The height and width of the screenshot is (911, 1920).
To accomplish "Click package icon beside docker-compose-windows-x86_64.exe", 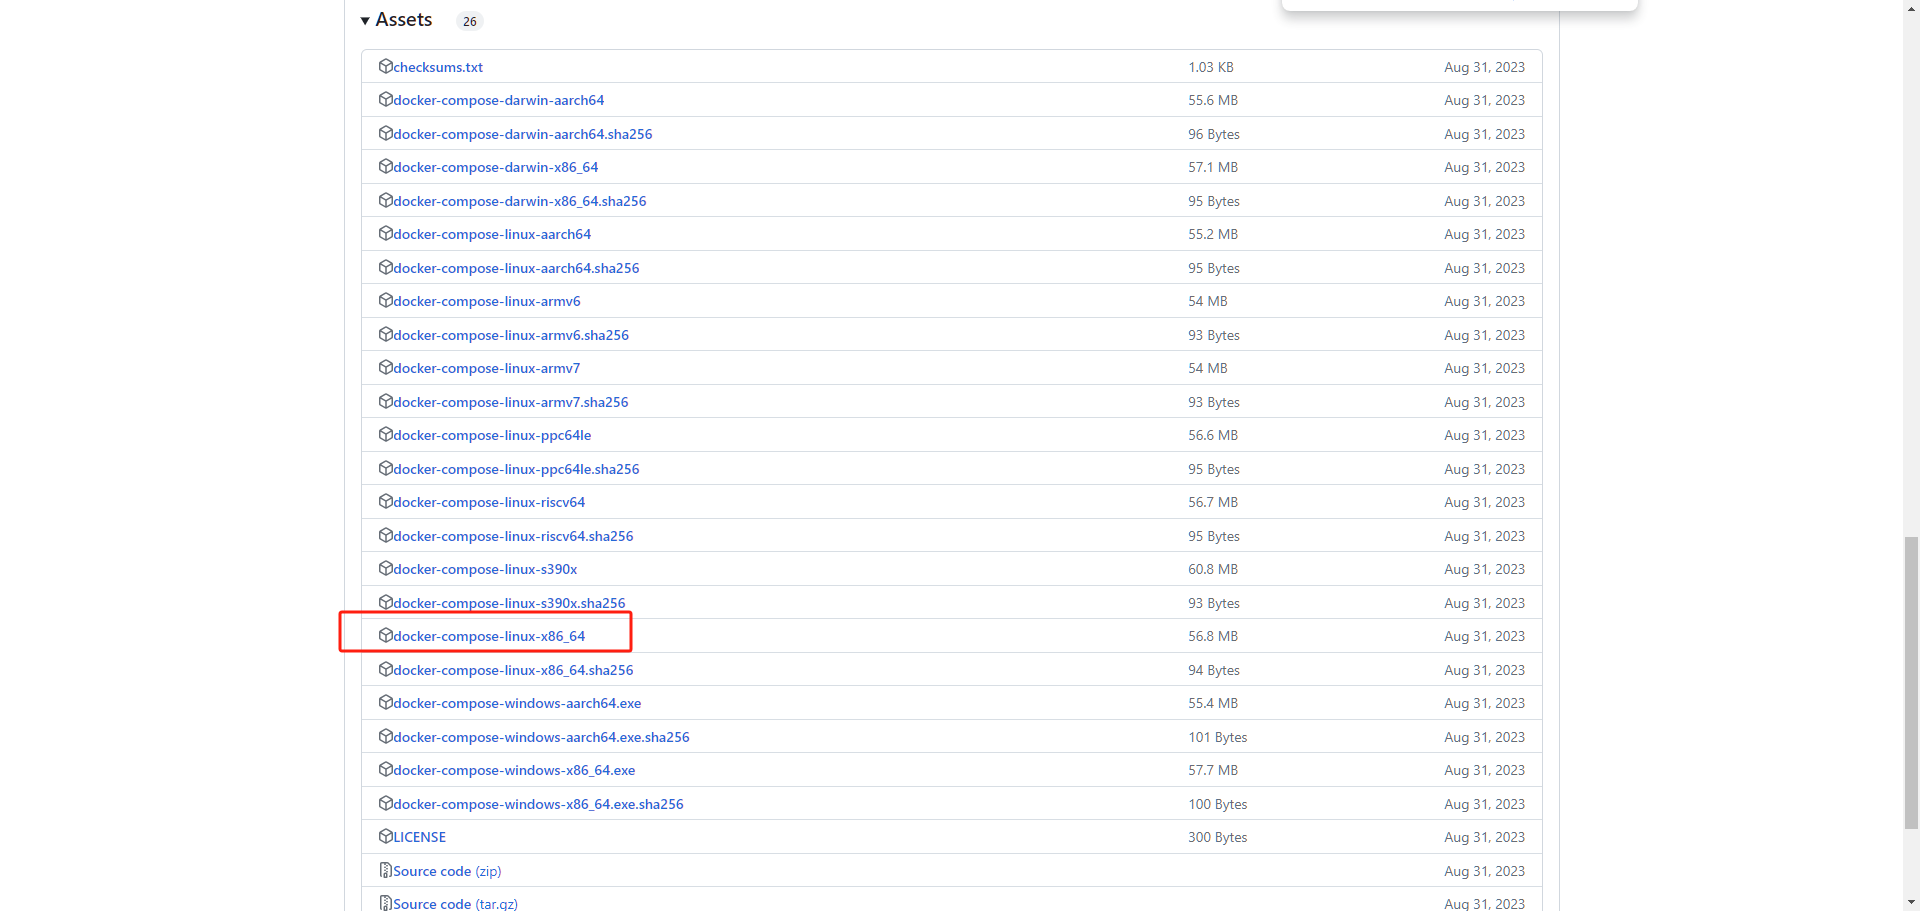I will [385, 770].
